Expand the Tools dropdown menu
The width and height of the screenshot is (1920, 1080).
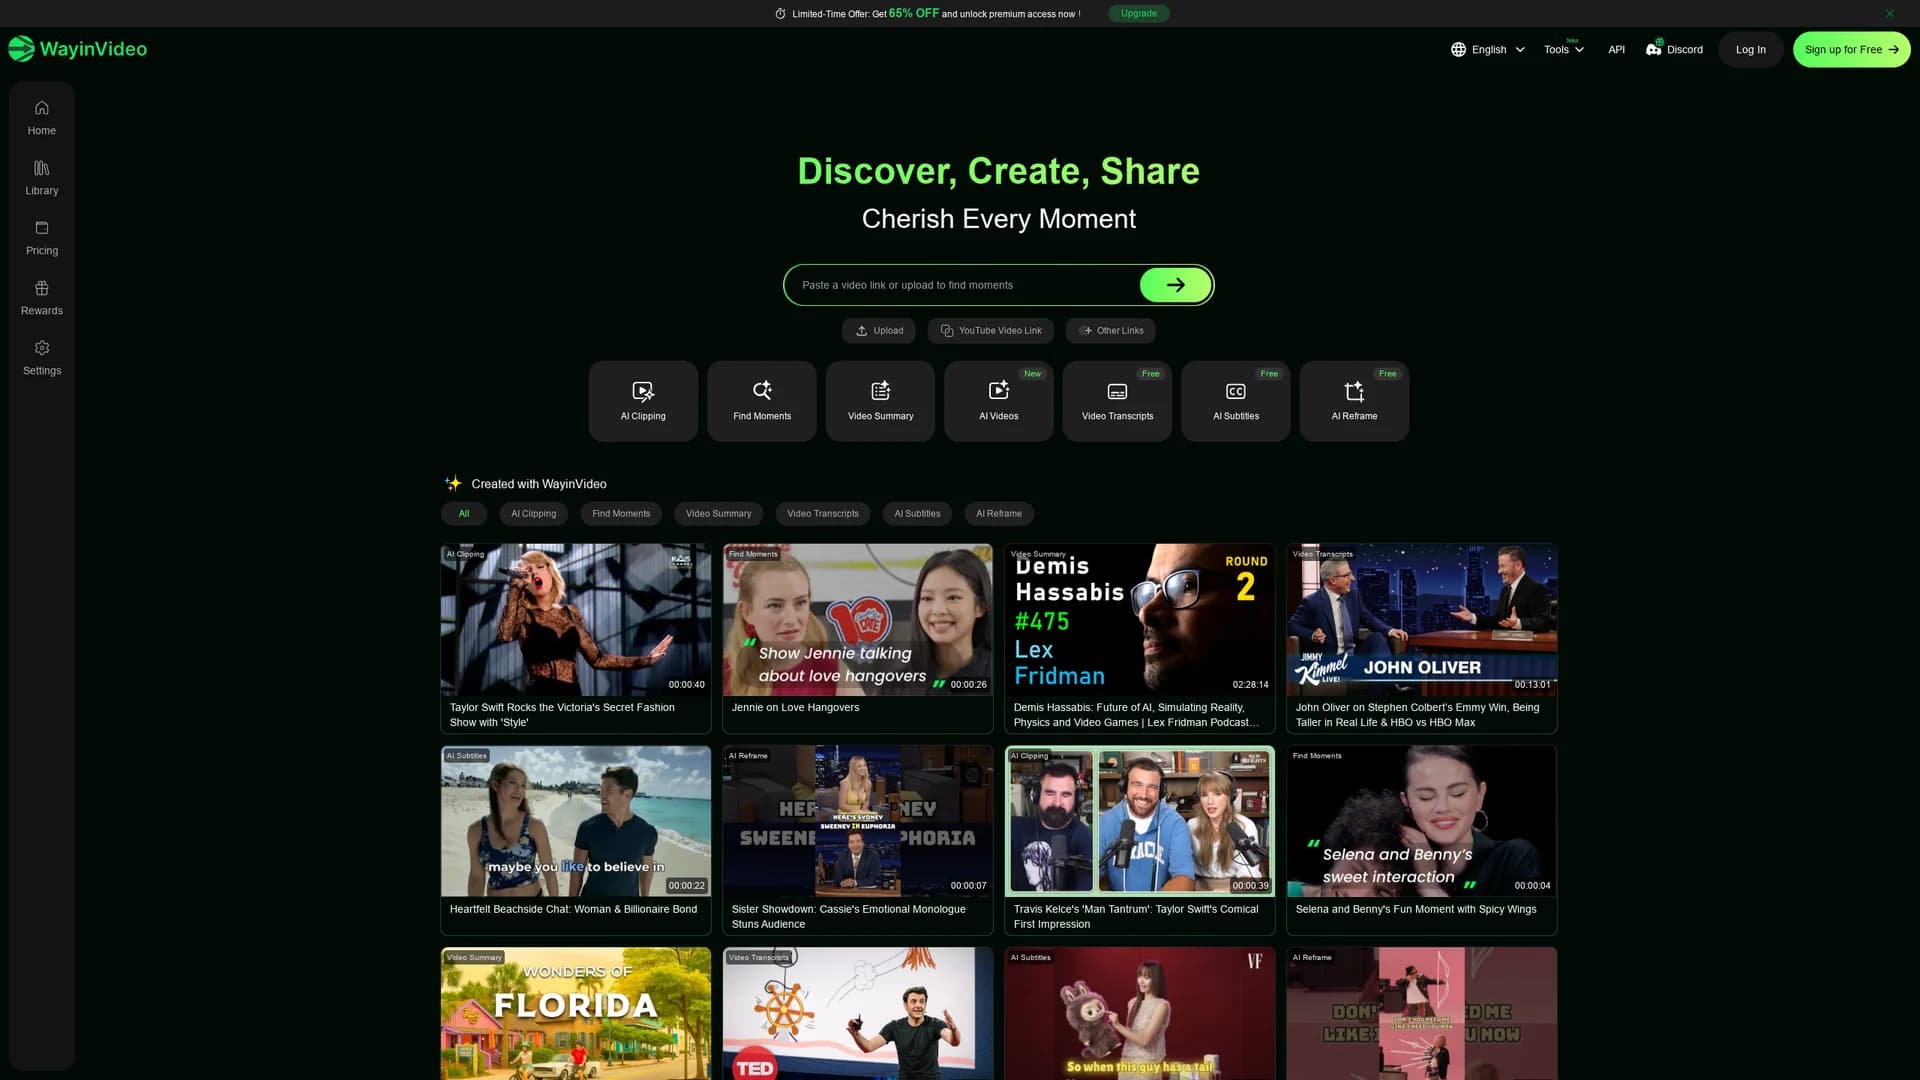(1563, 49)
